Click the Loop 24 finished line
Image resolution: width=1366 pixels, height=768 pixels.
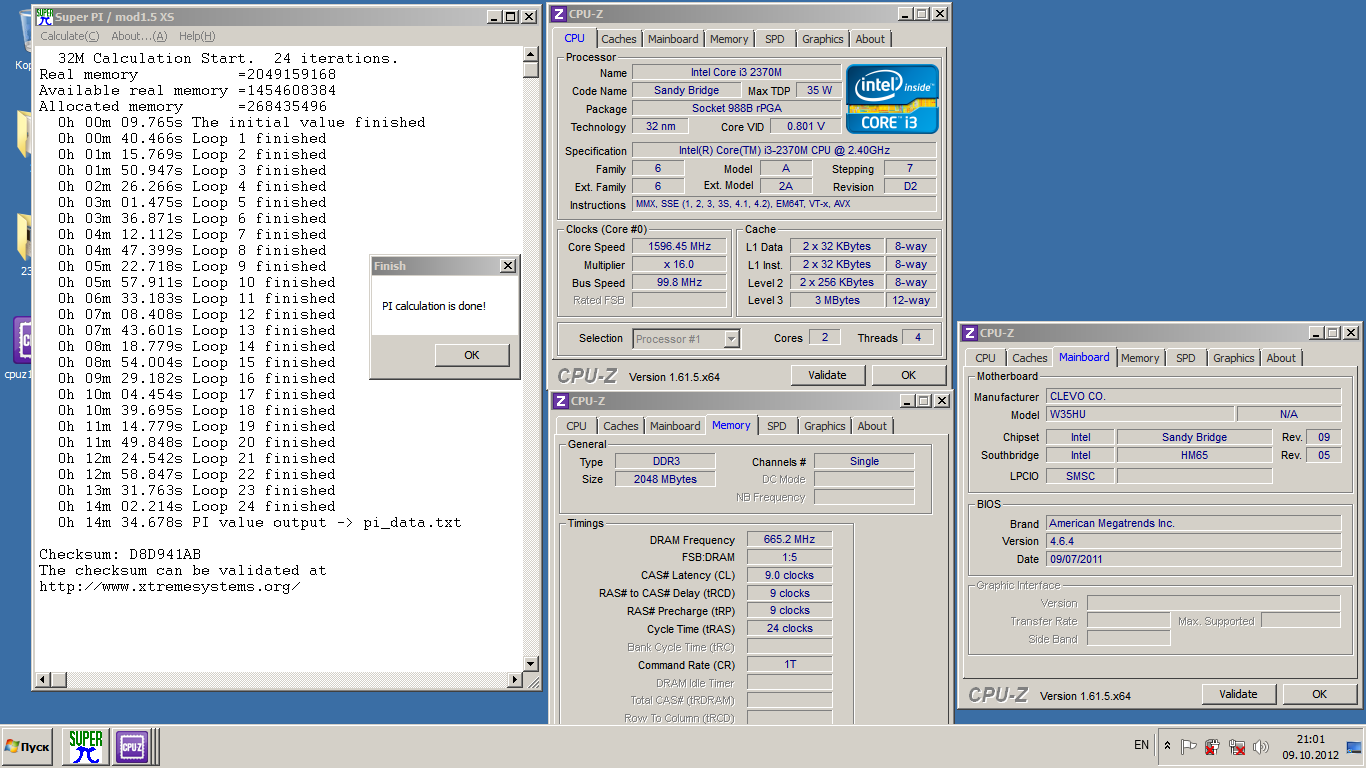tap(197, 506)
